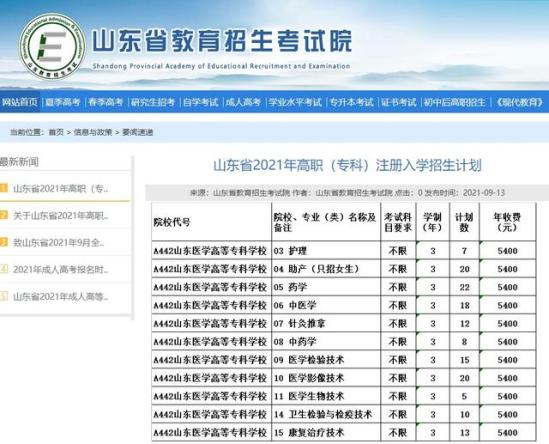The image size is (549, 444).
Task: Open the 网站首页 navigation item
Action: [x=20, y=102]
